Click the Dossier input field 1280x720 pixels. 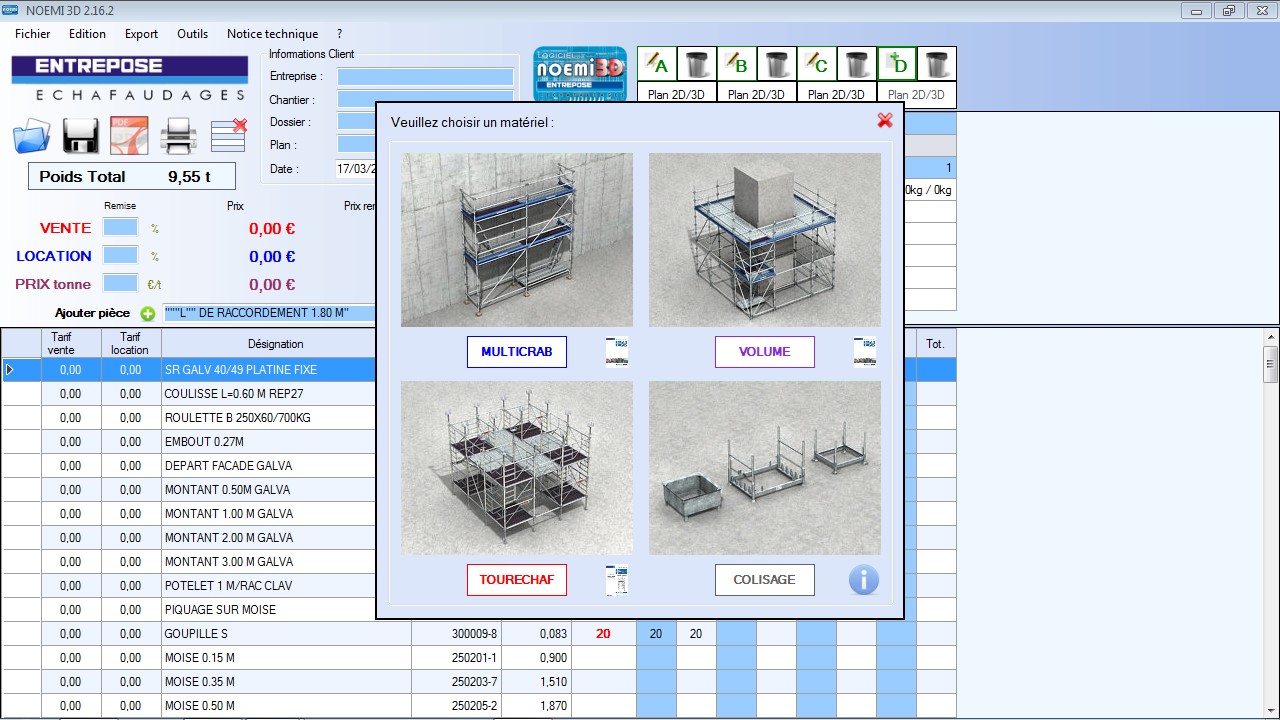(x=357, y=121)
